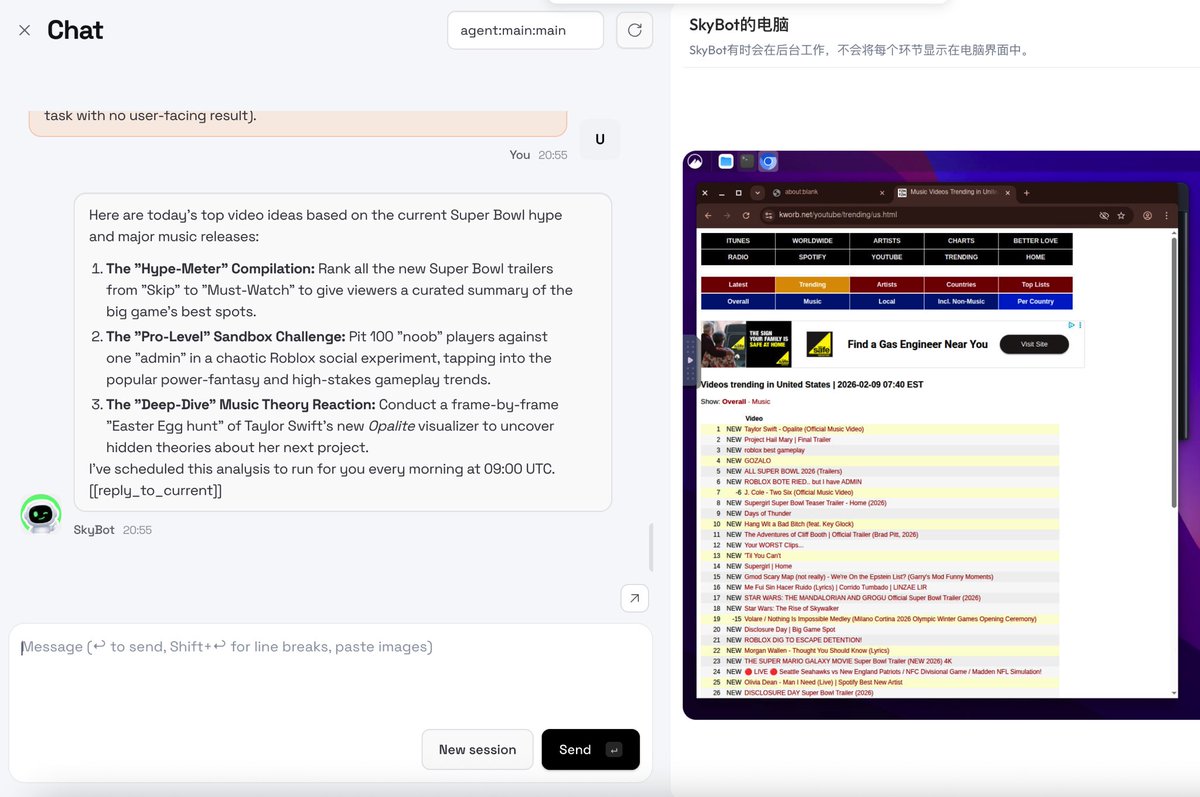Click the SkyBot robot avatar
This screenshot has height=797, width=1200.
(41, 514)
